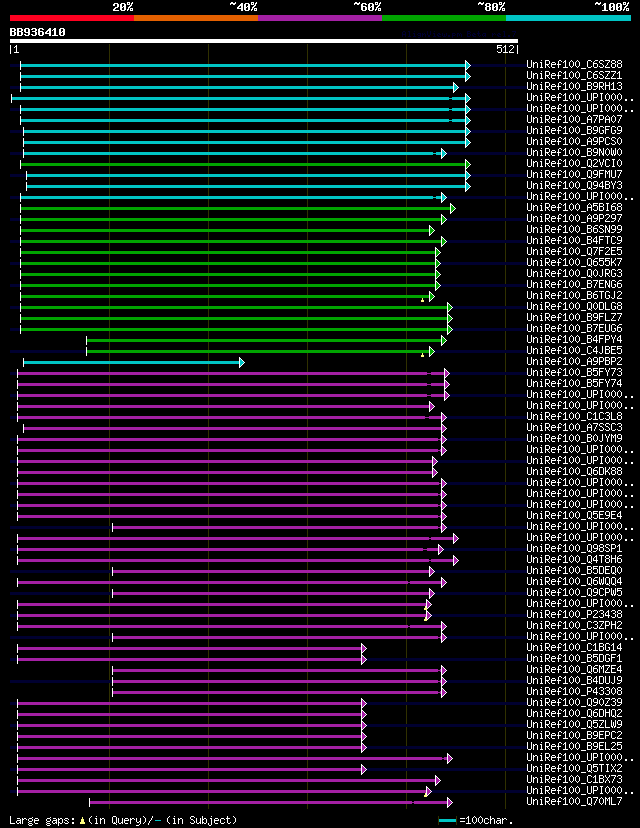Open hit UniRef100_C6SZ88
Image resolution: width=640 pixels, height=828 pixels.
574,64
